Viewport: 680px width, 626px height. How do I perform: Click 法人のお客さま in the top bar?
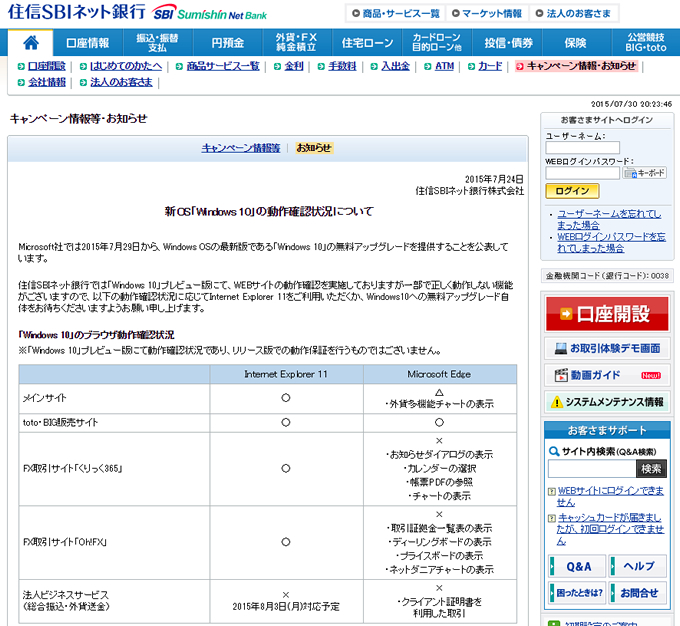tap(573, 13)
